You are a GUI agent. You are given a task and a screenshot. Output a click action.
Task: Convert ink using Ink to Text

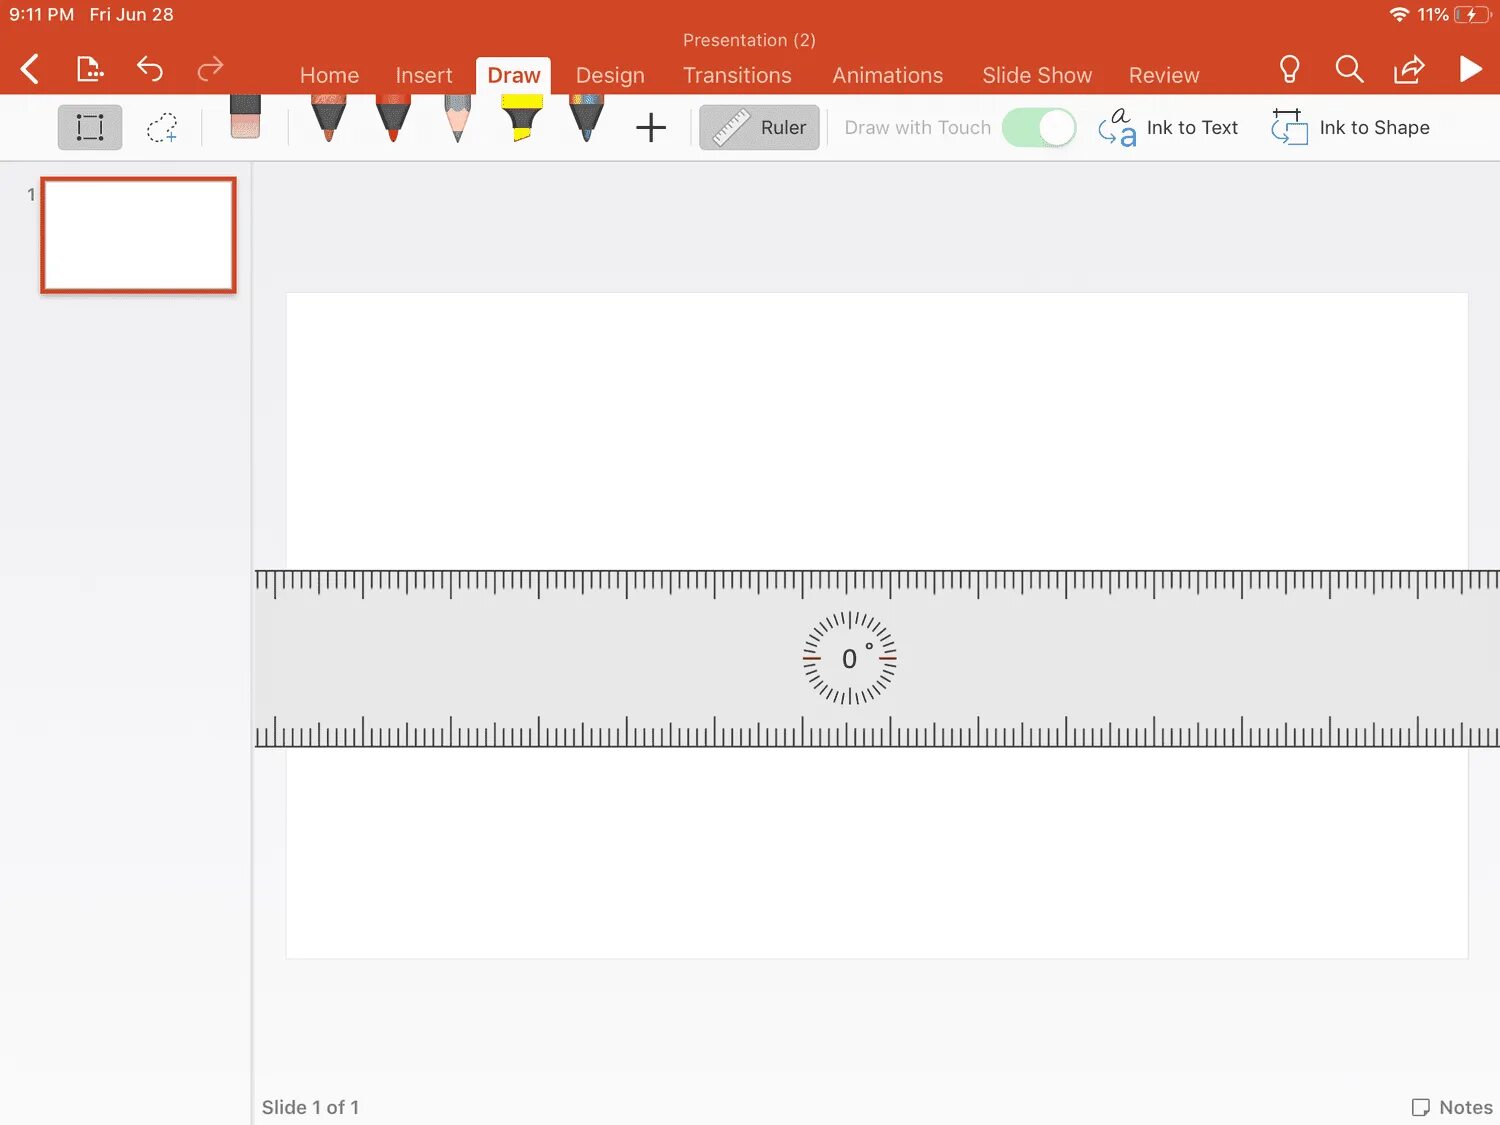(x=1168, y=128)
